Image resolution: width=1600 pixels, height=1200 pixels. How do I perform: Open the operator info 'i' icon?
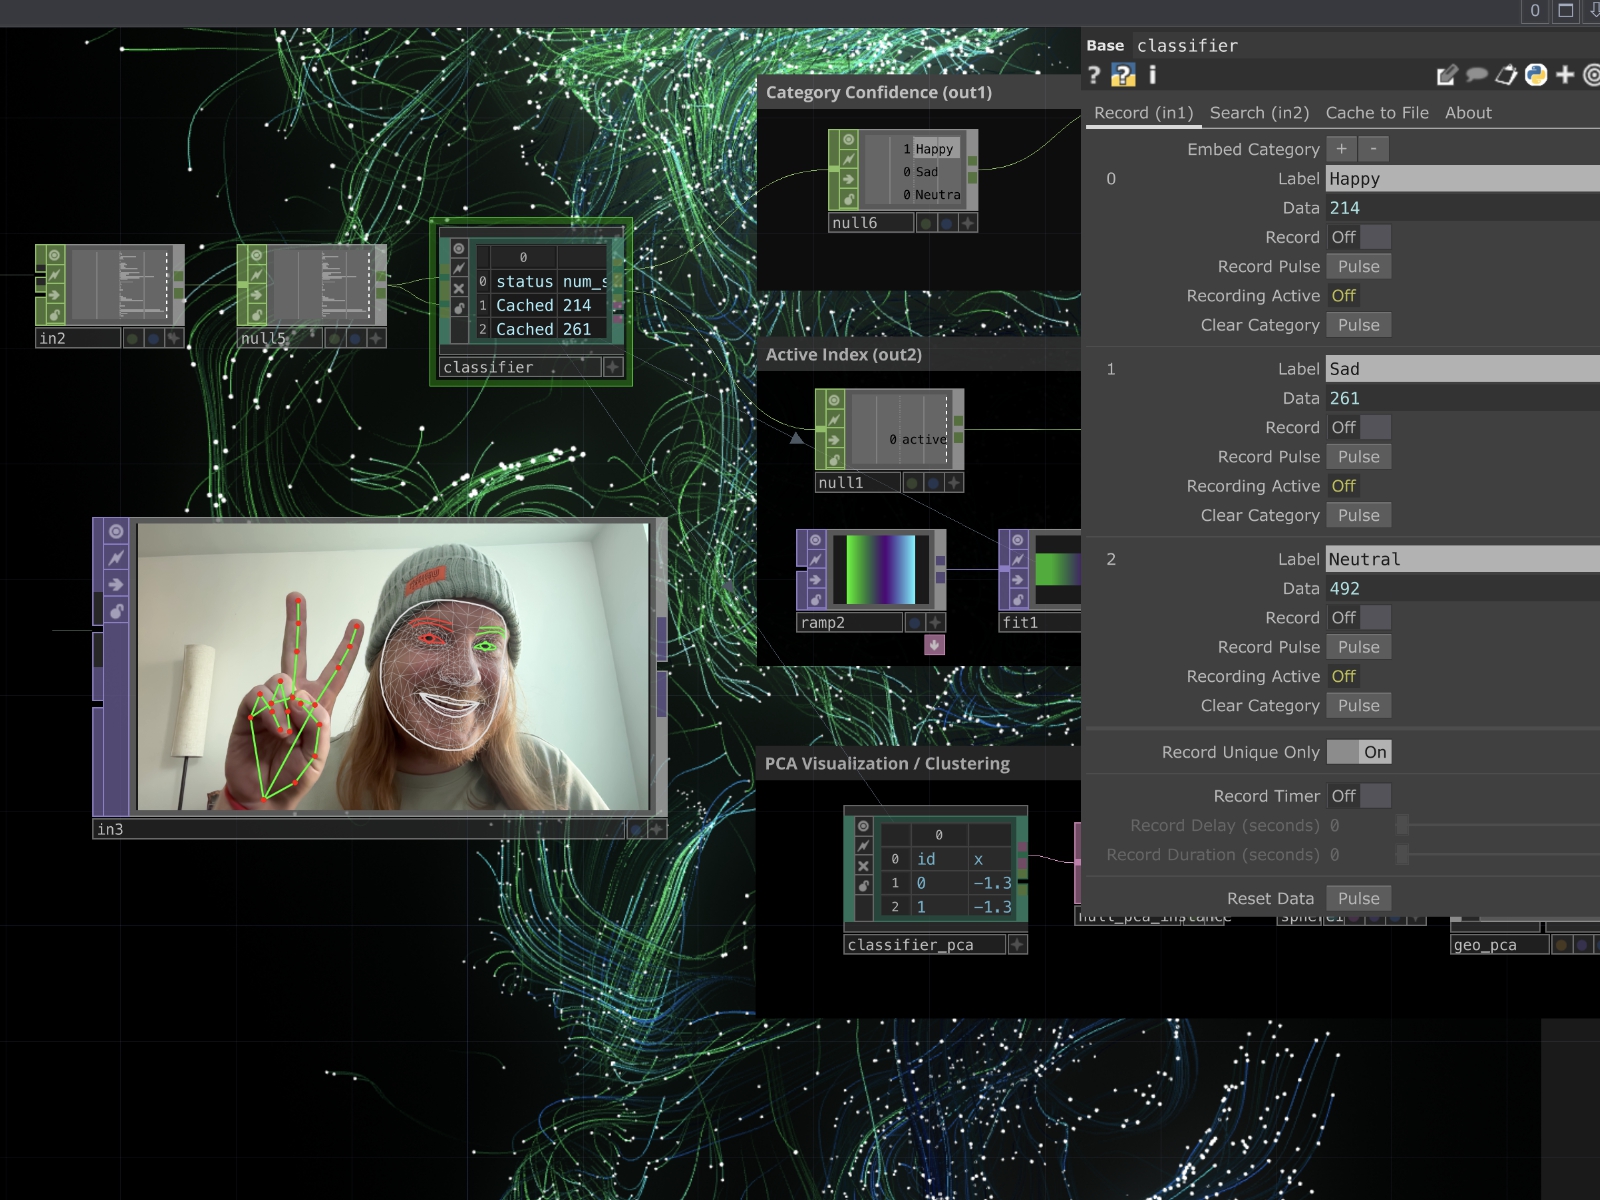(1152, 75)
